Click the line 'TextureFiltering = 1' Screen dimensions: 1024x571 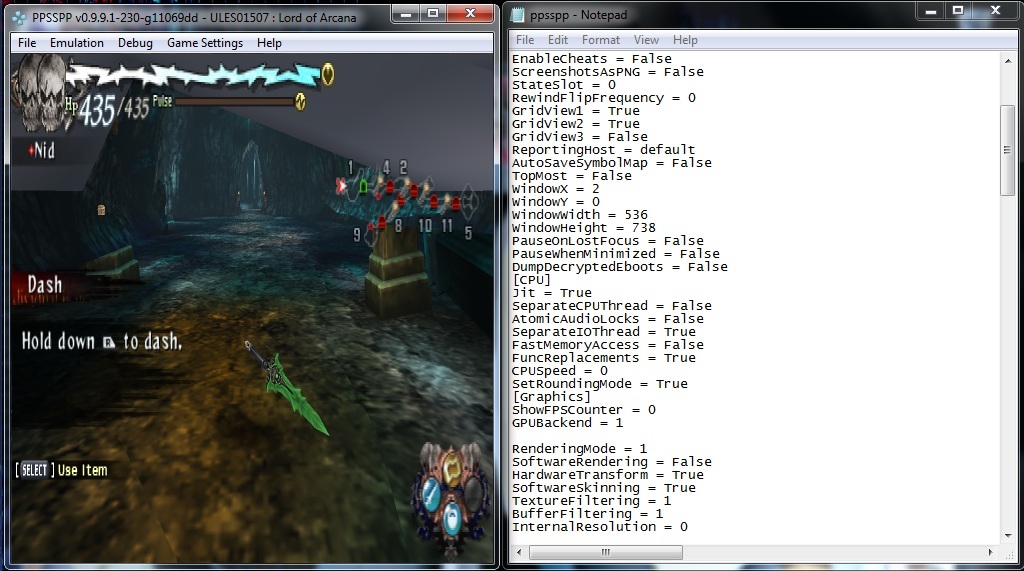pyautogui.click(x=592, y=501)
